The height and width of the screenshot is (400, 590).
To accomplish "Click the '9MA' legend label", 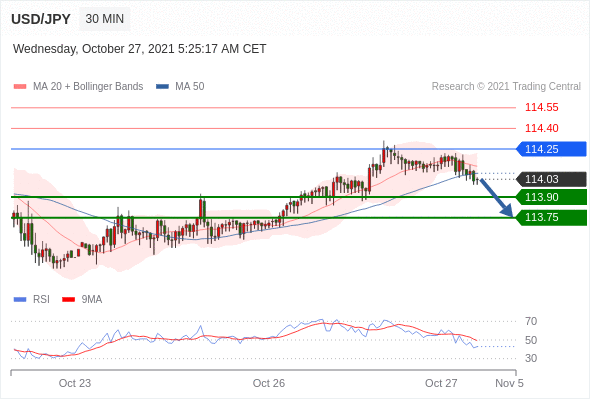I will pyautogui.click(x=92, y=300).
